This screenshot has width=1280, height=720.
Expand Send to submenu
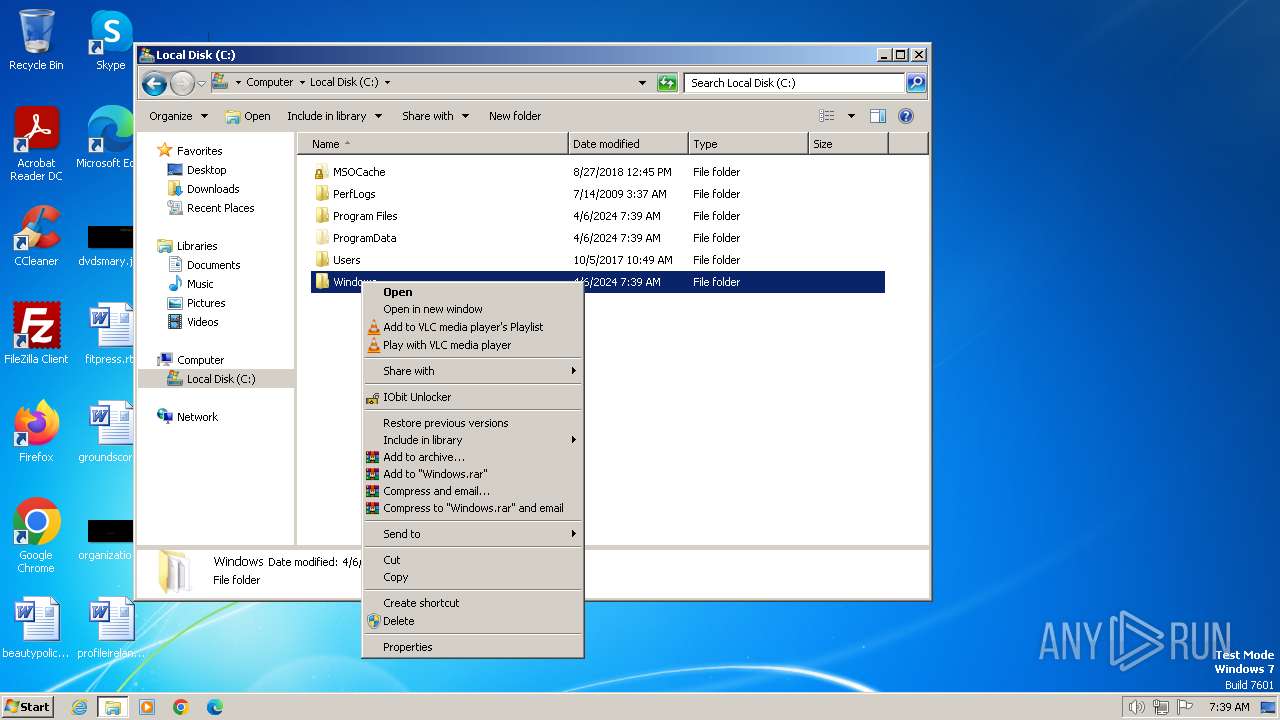pos(472,534)
